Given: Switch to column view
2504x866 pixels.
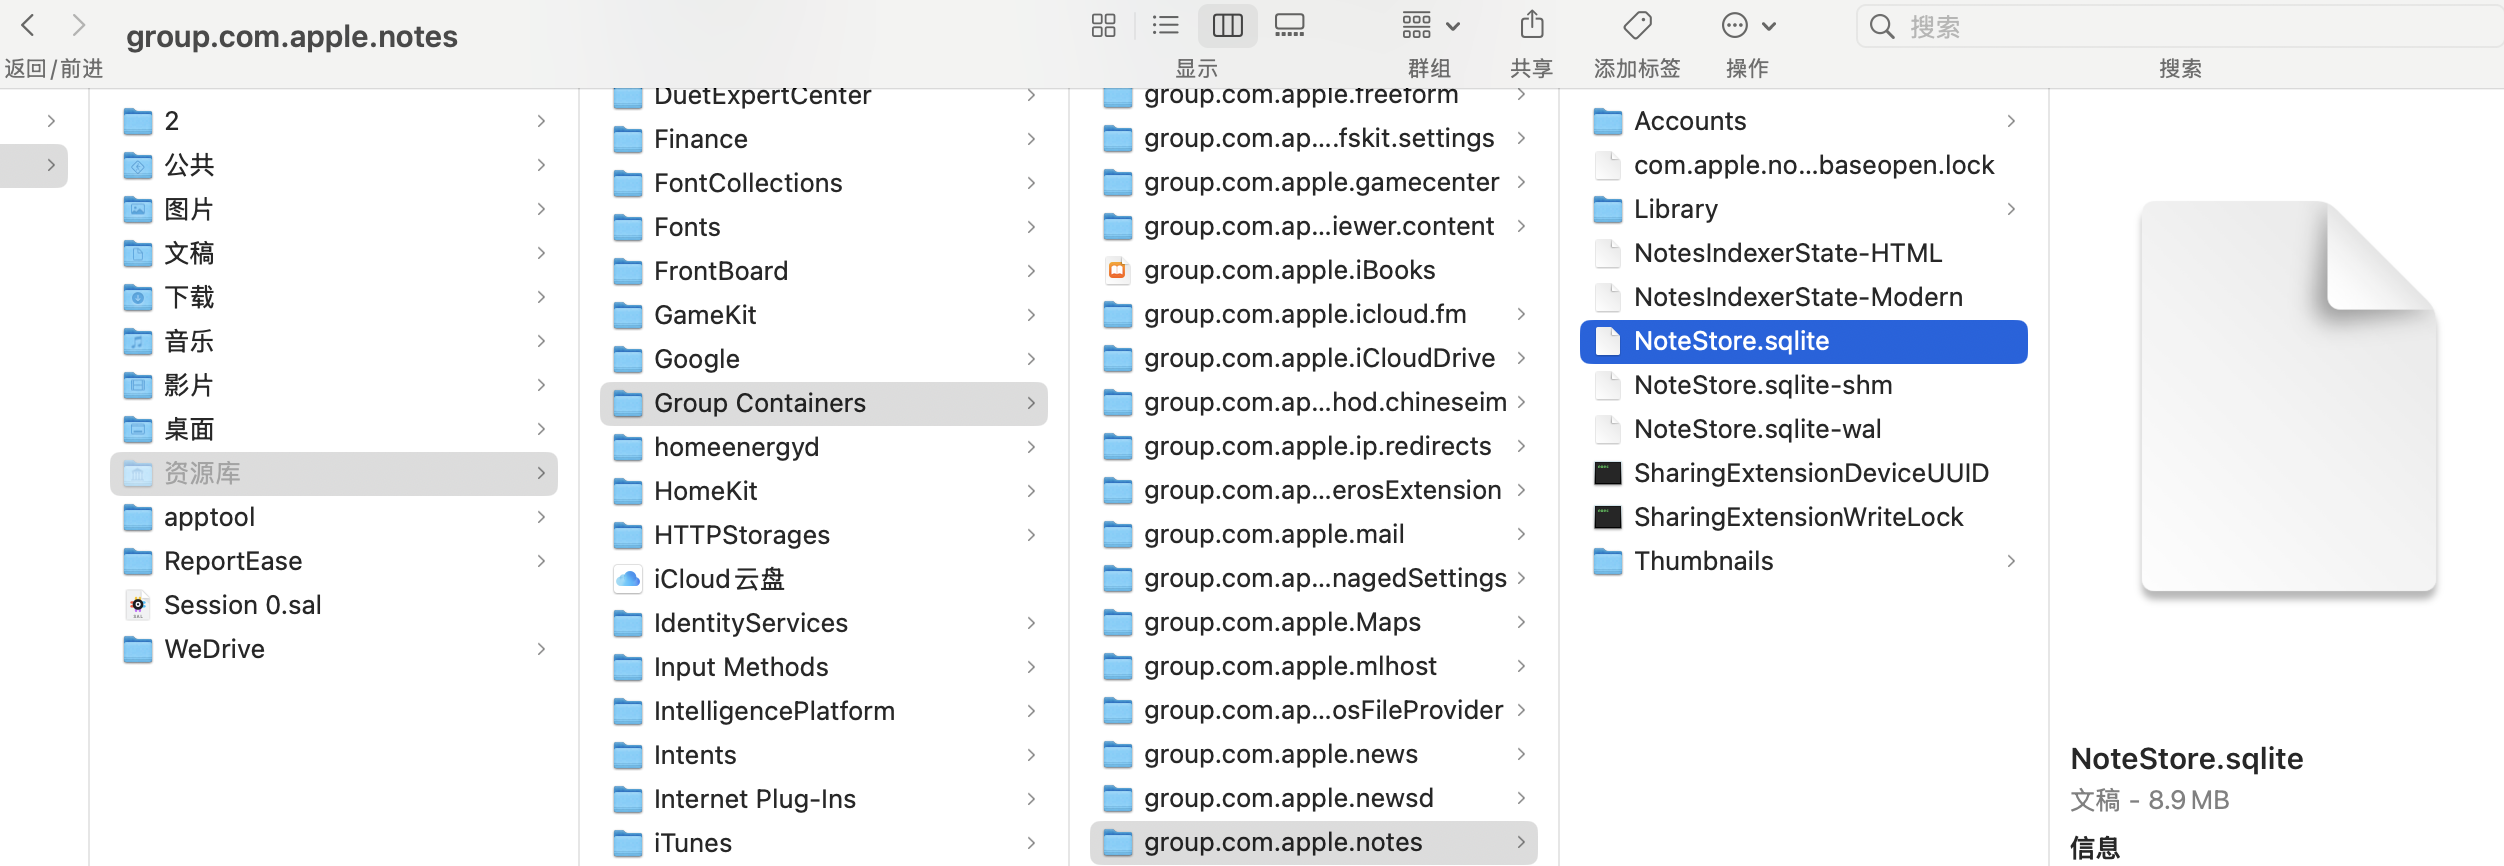Looking at the screenshot, I should click(x=1227, y=25).
